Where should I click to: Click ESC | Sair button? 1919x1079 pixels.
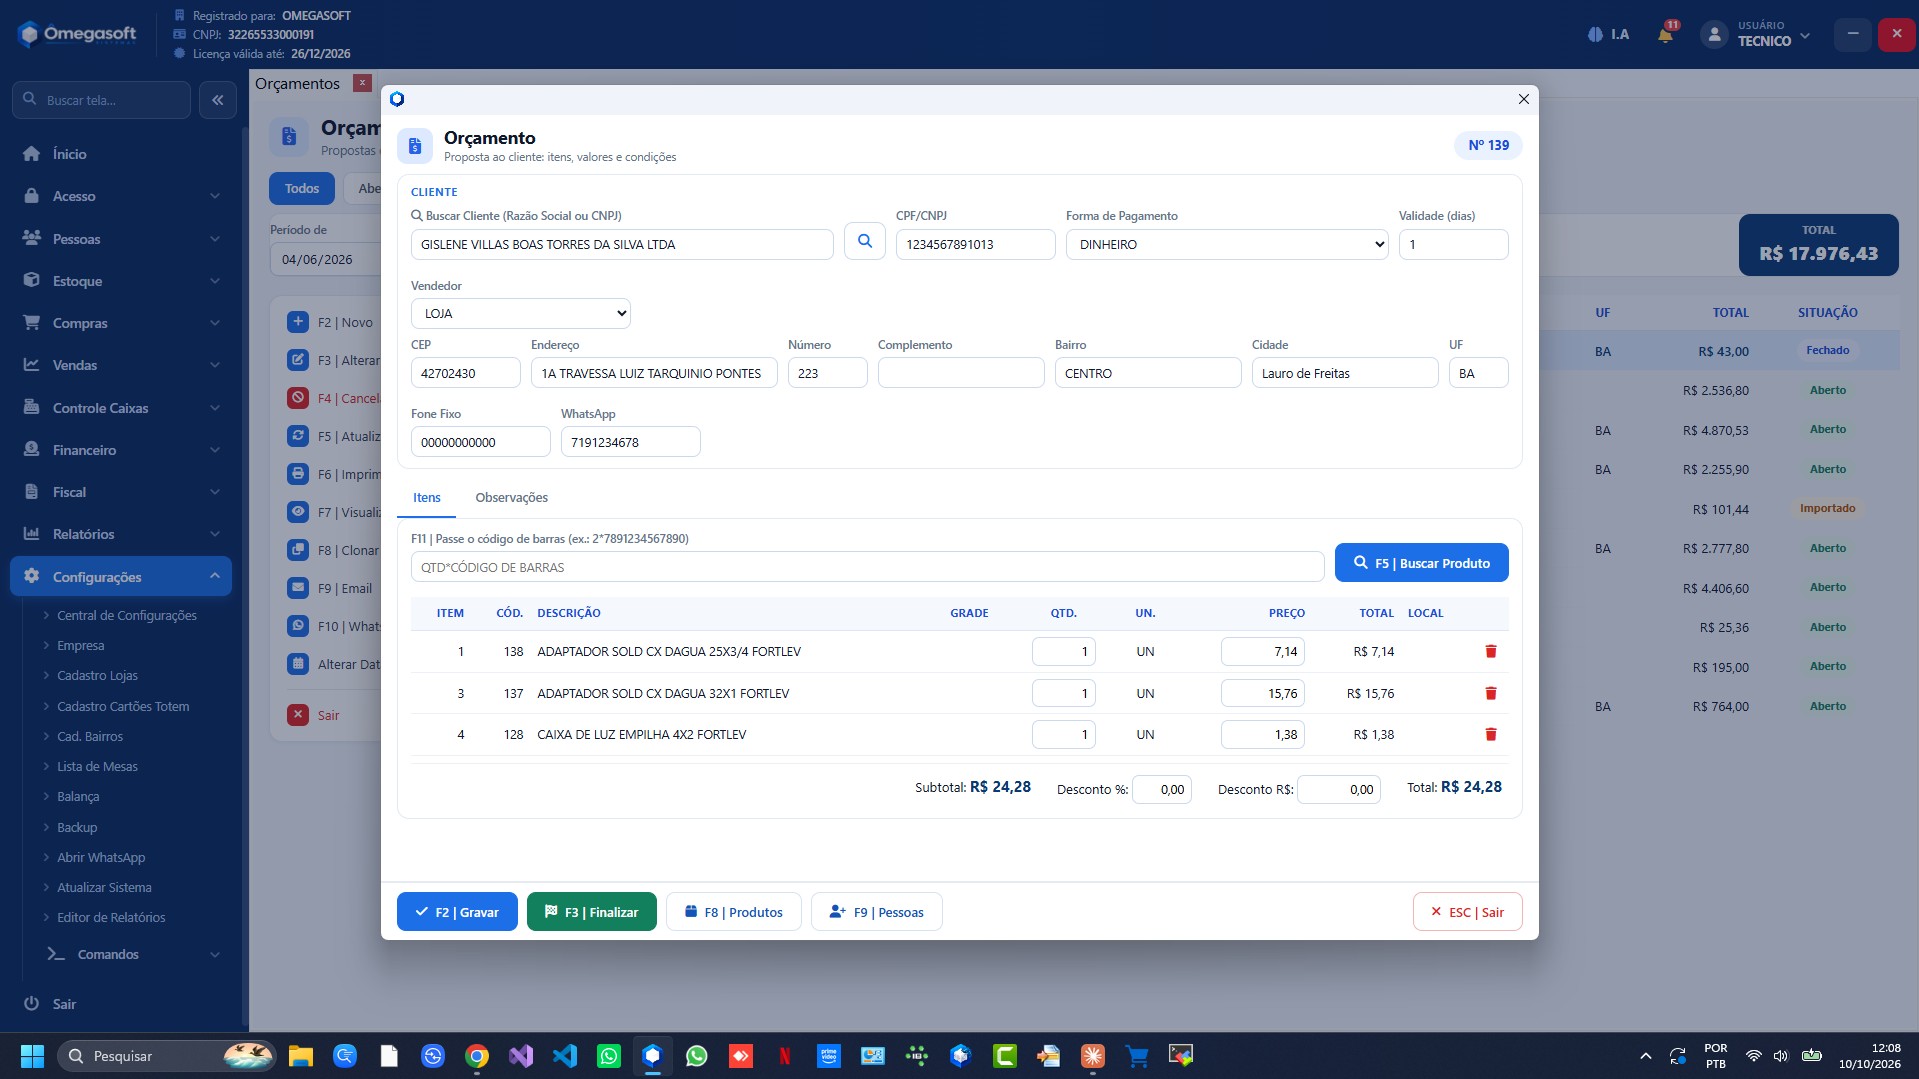[x=1467, y=912]
